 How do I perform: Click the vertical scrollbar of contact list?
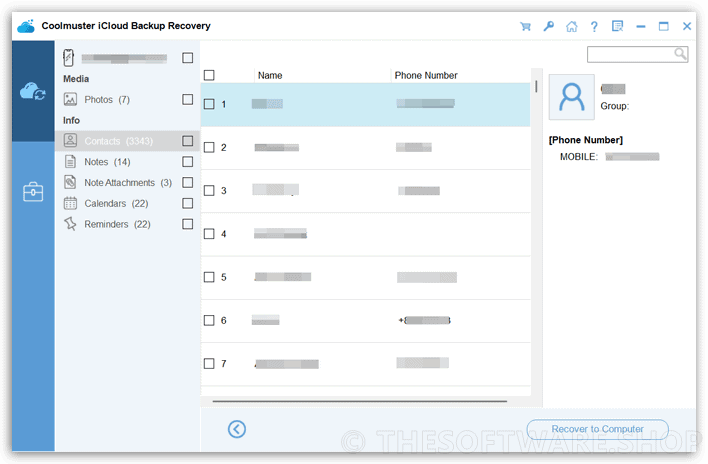[x=536, y=86]
